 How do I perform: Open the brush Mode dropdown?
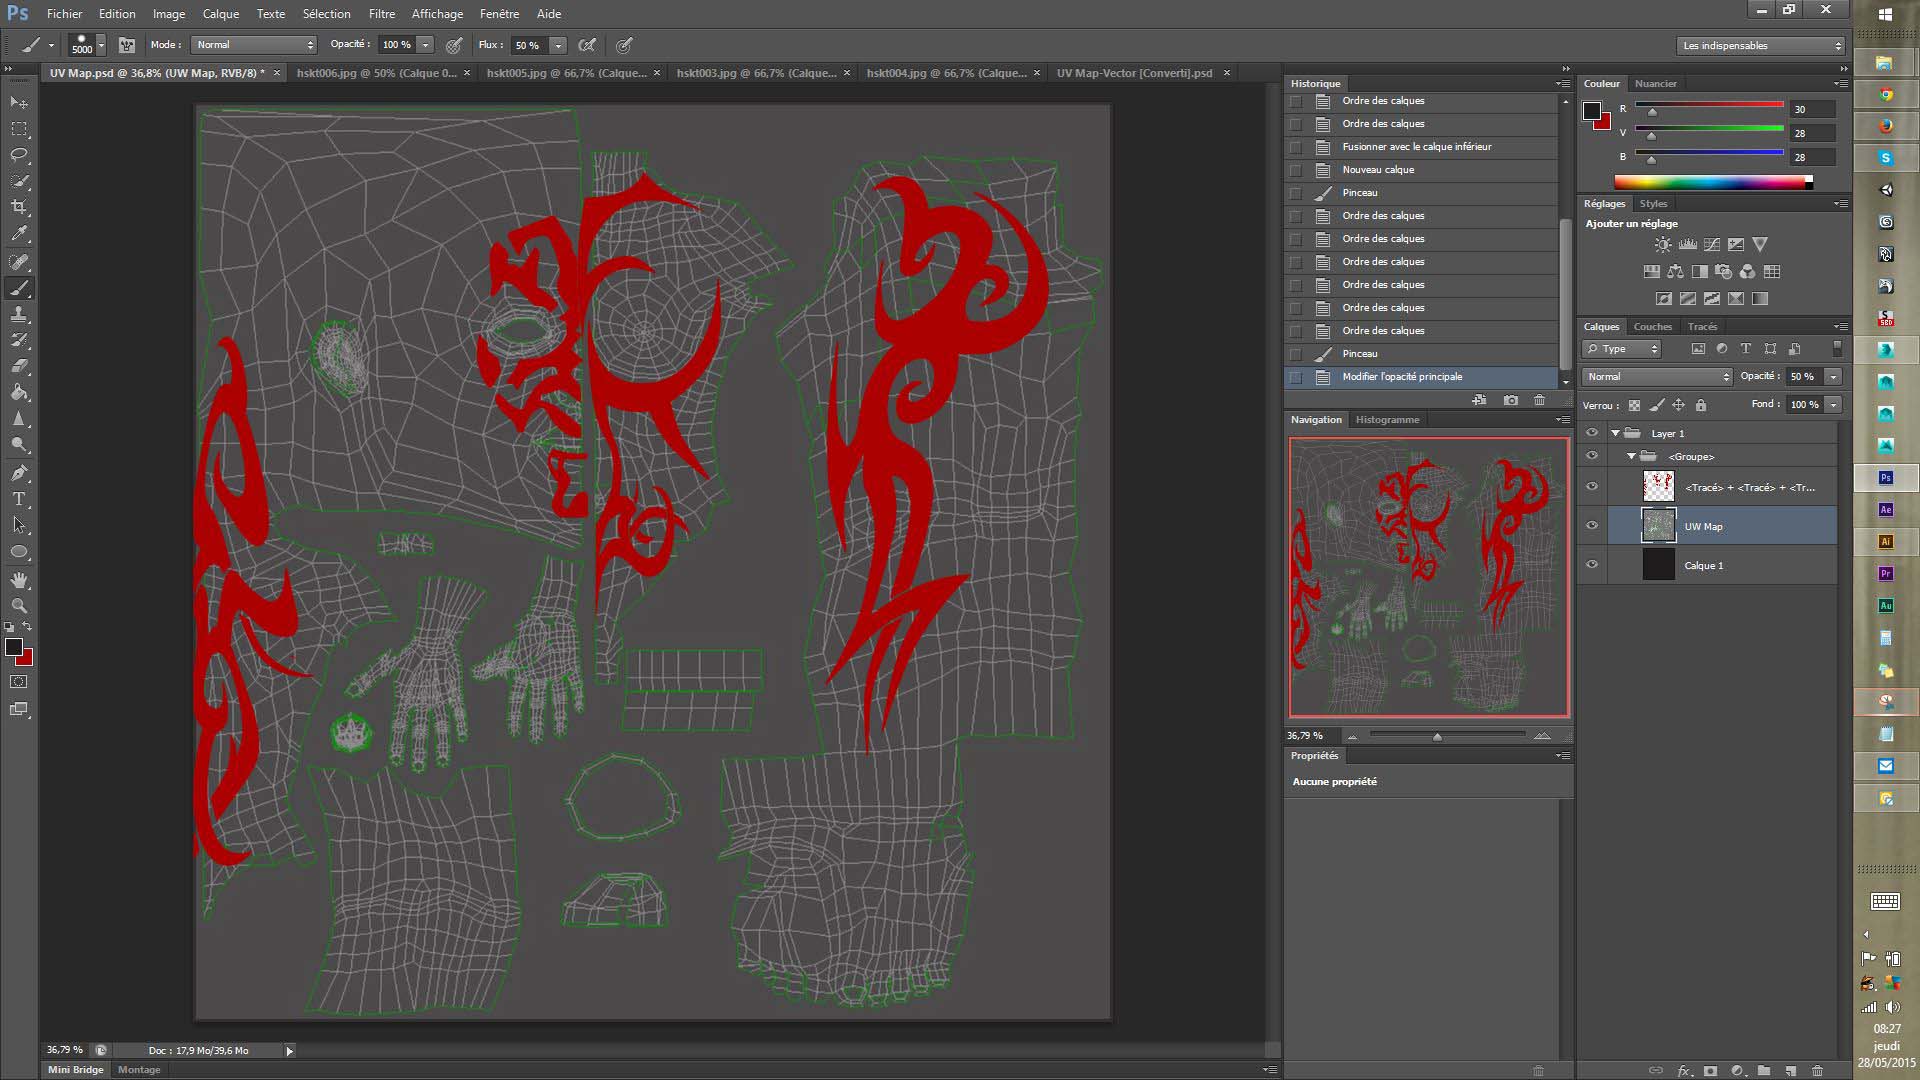pyautogui.click(x=254, y=45)
